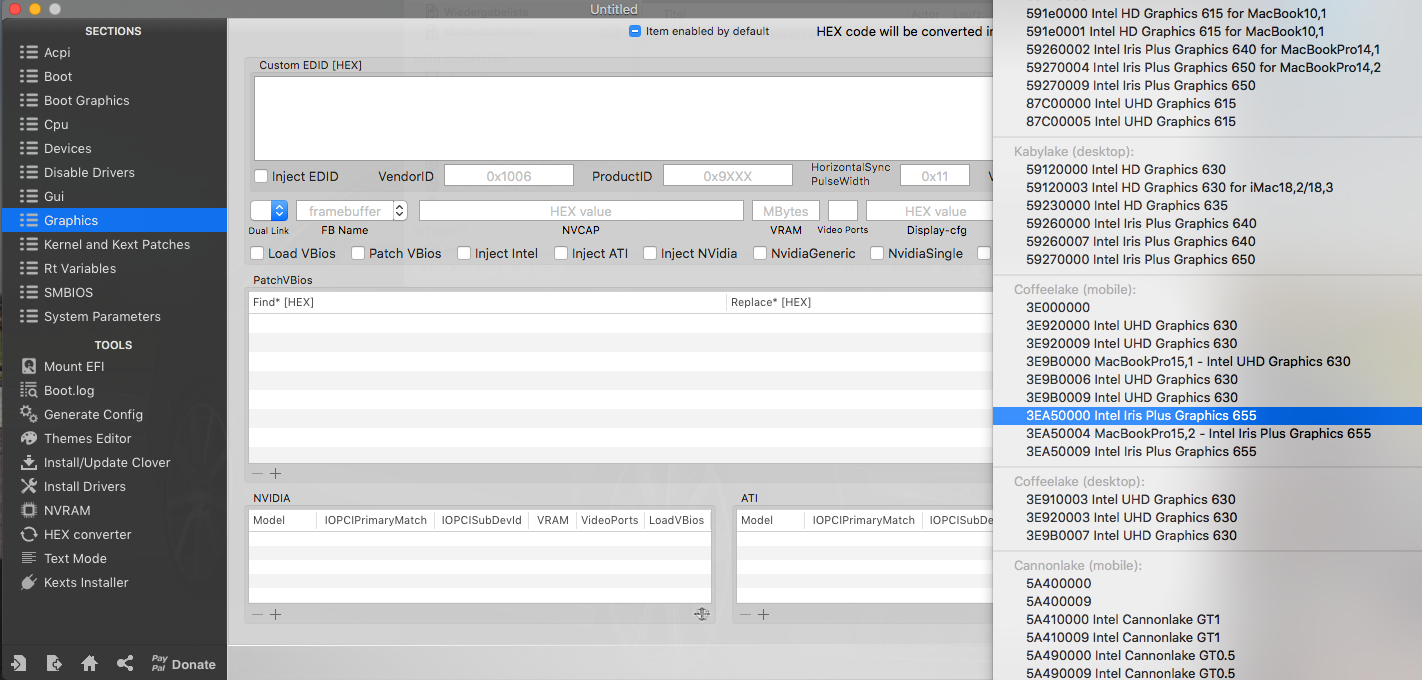Viewport: 1422px width, 680px height.
Task: Click the HEX converter circular arrows icon
Action: coord(28,534)
